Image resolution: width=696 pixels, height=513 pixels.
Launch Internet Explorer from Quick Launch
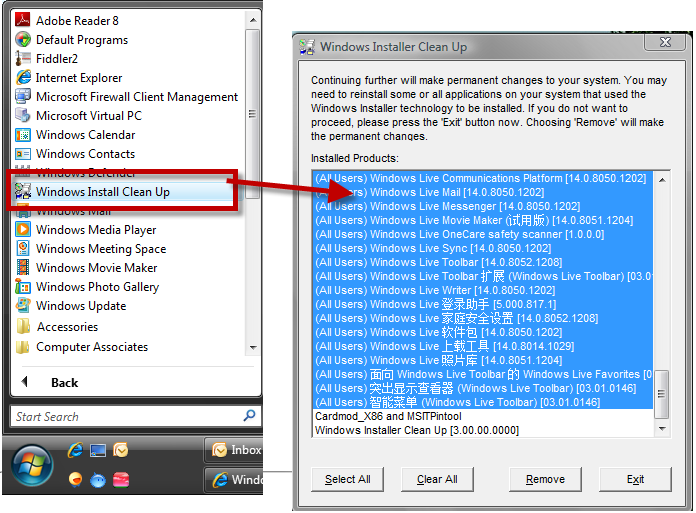click(75, 450)
